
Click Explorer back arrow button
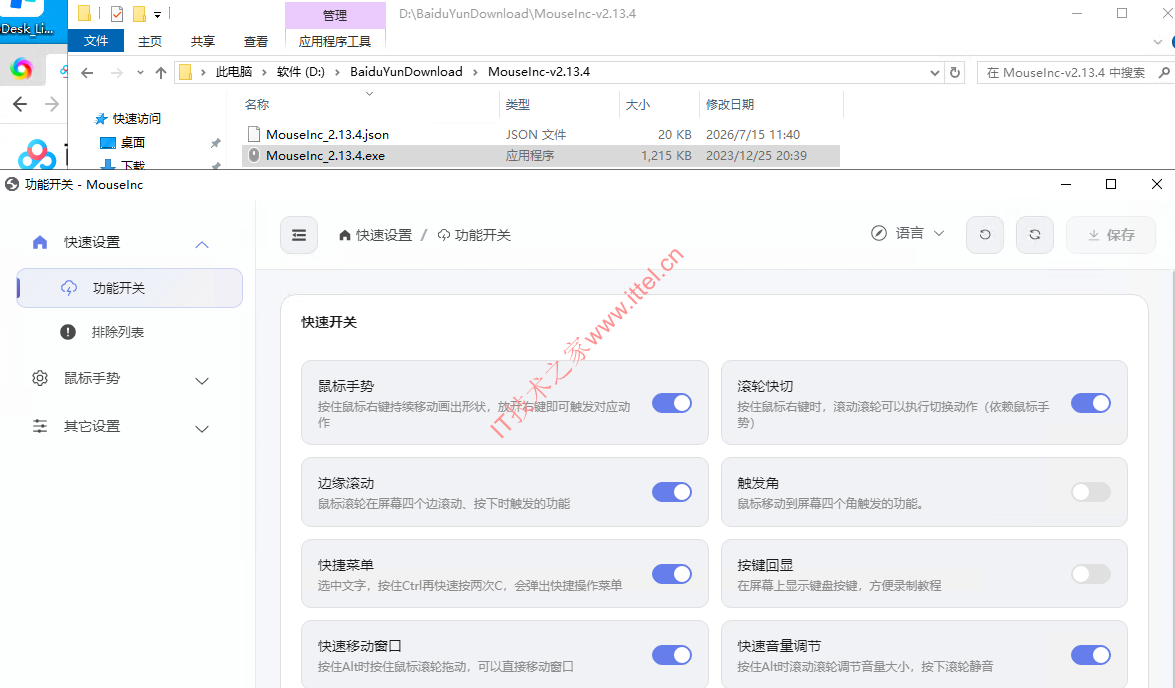87,73
